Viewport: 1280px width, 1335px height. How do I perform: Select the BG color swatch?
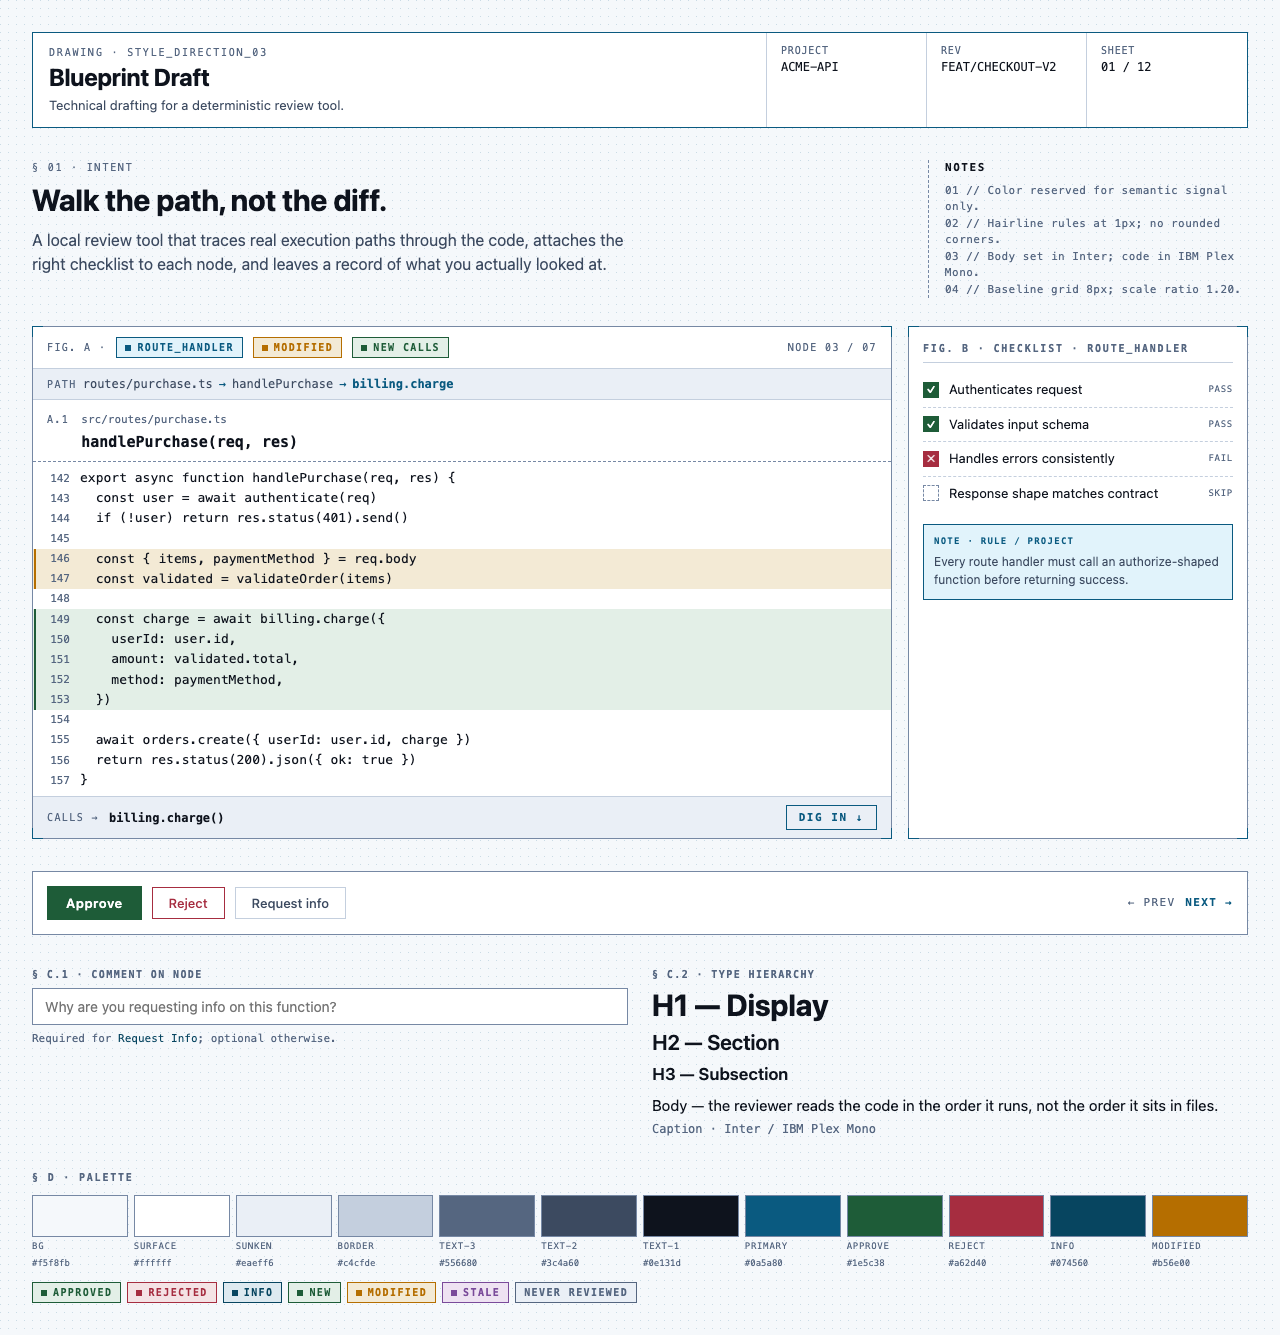pyautogui.click(x=80, y=1216)
